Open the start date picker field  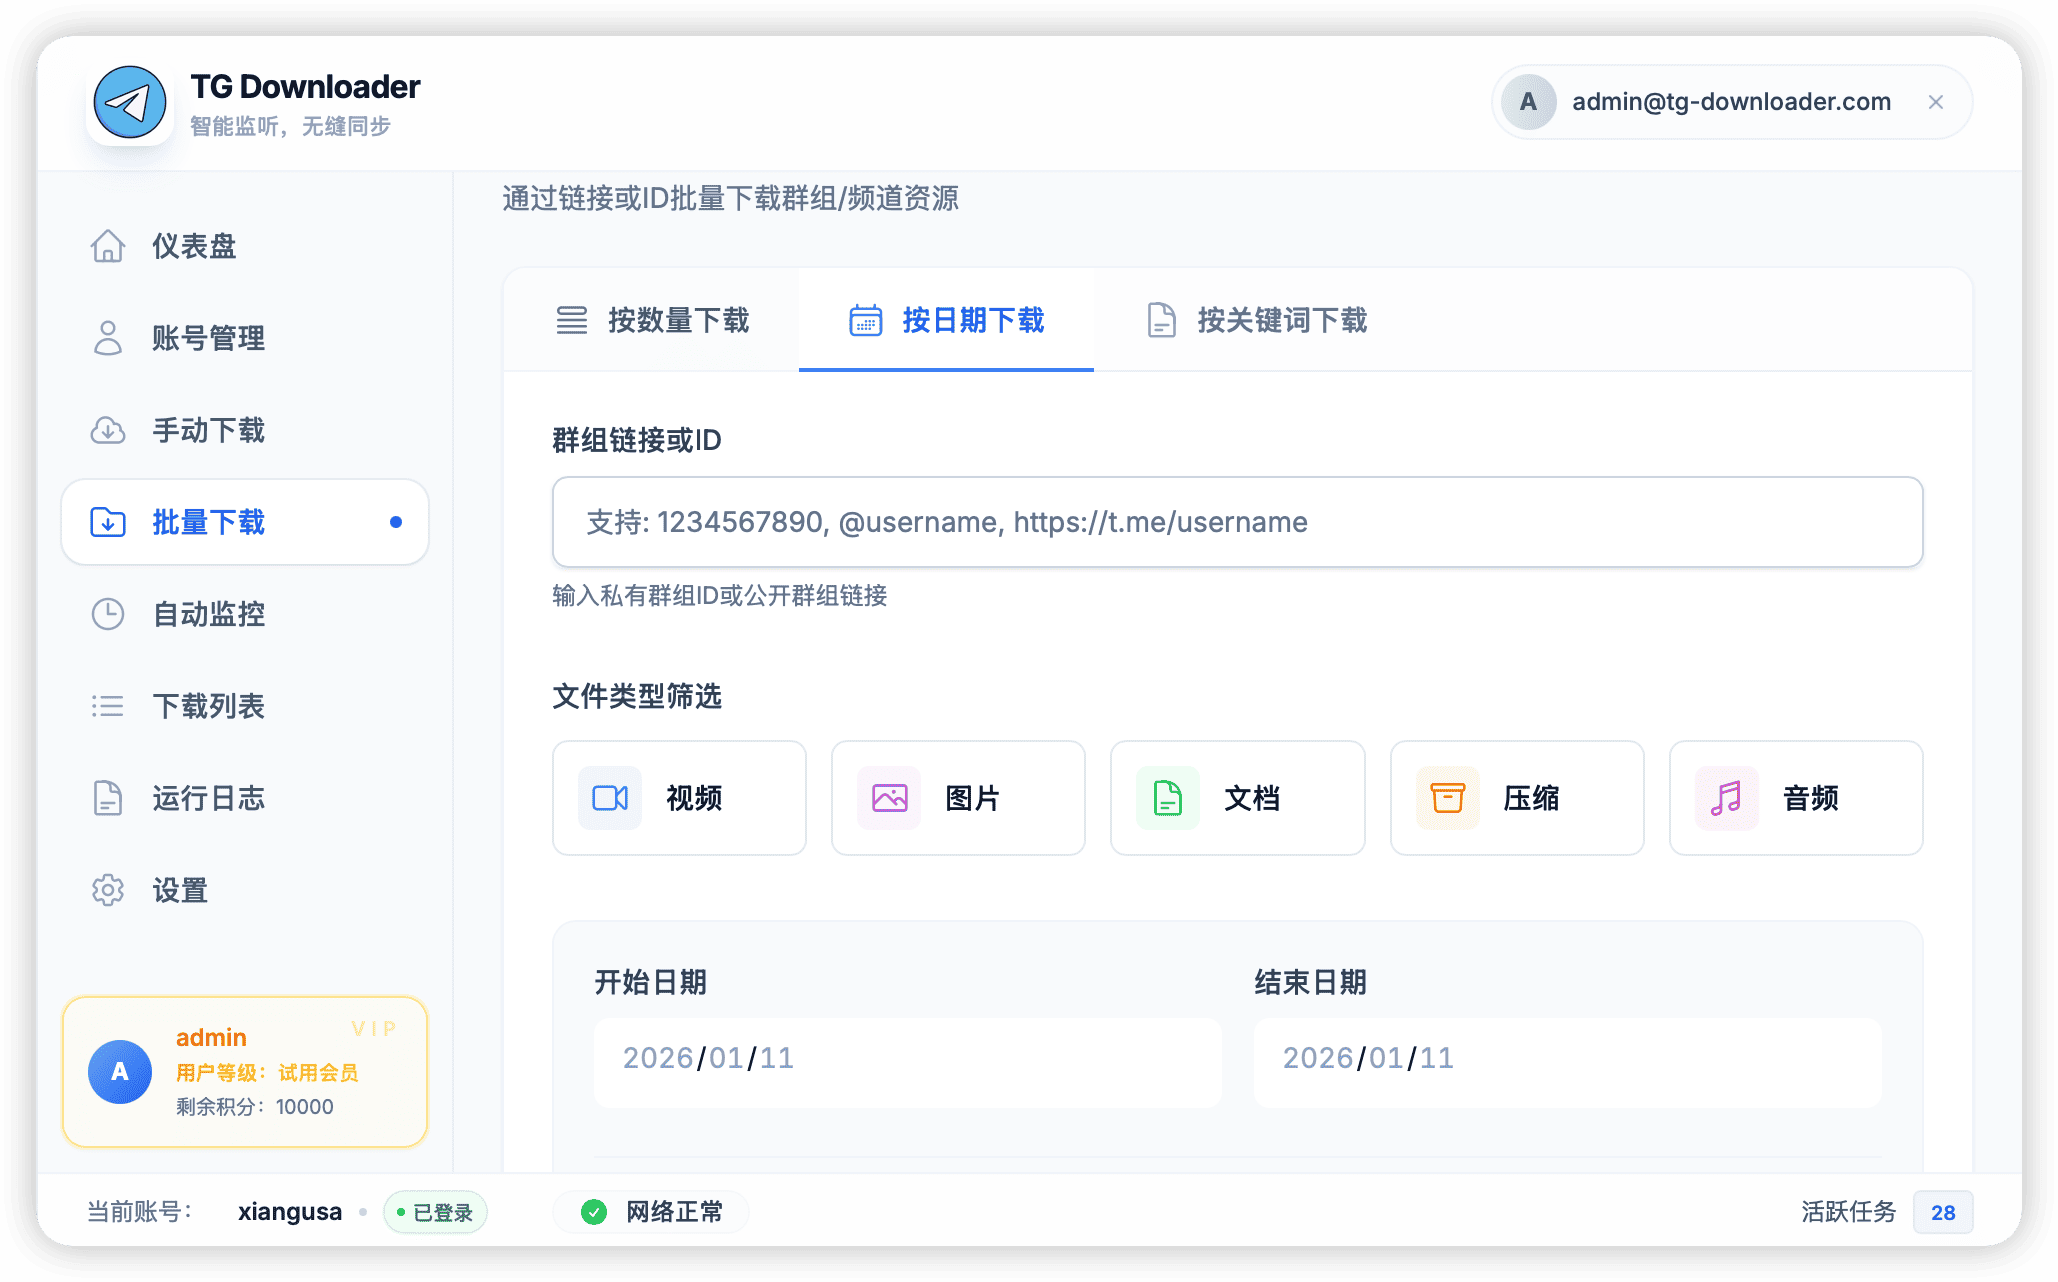(x=907, y=1058)
